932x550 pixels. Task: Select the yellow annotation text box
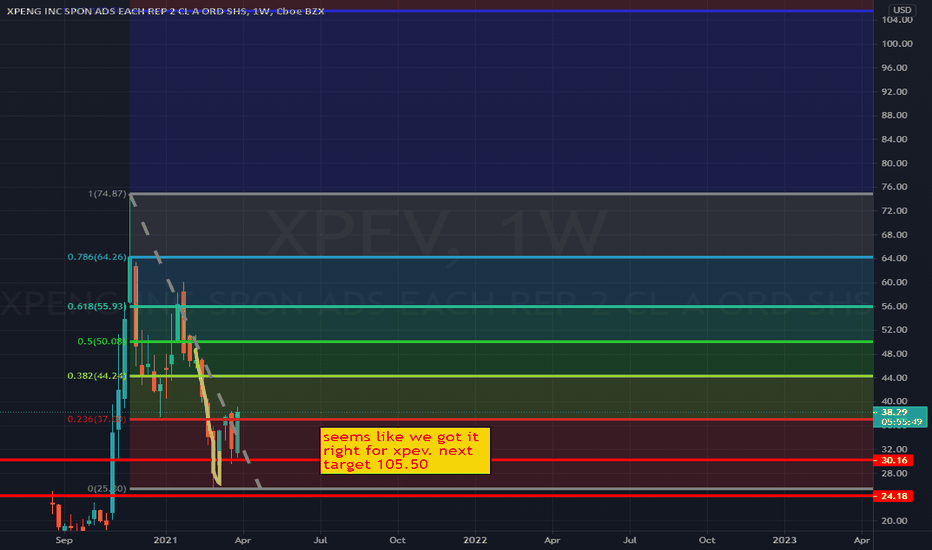(405, 451)
